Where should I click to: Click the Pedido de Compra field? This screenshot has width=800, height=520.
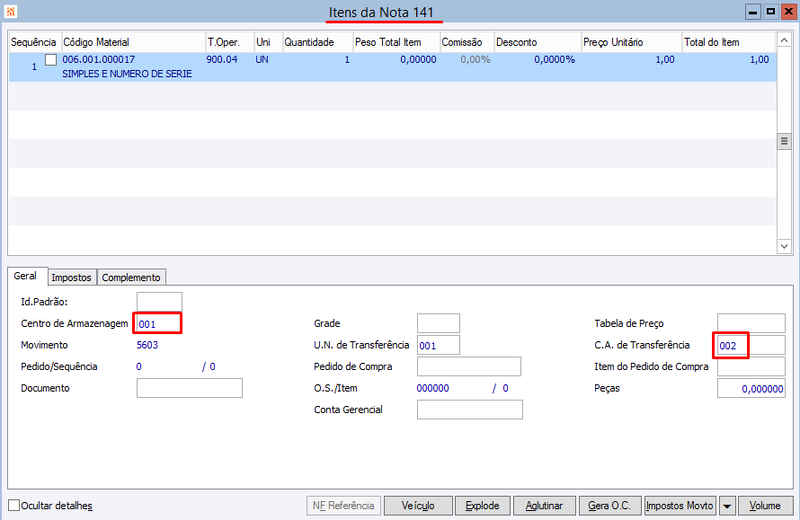(x=469, y=366)
